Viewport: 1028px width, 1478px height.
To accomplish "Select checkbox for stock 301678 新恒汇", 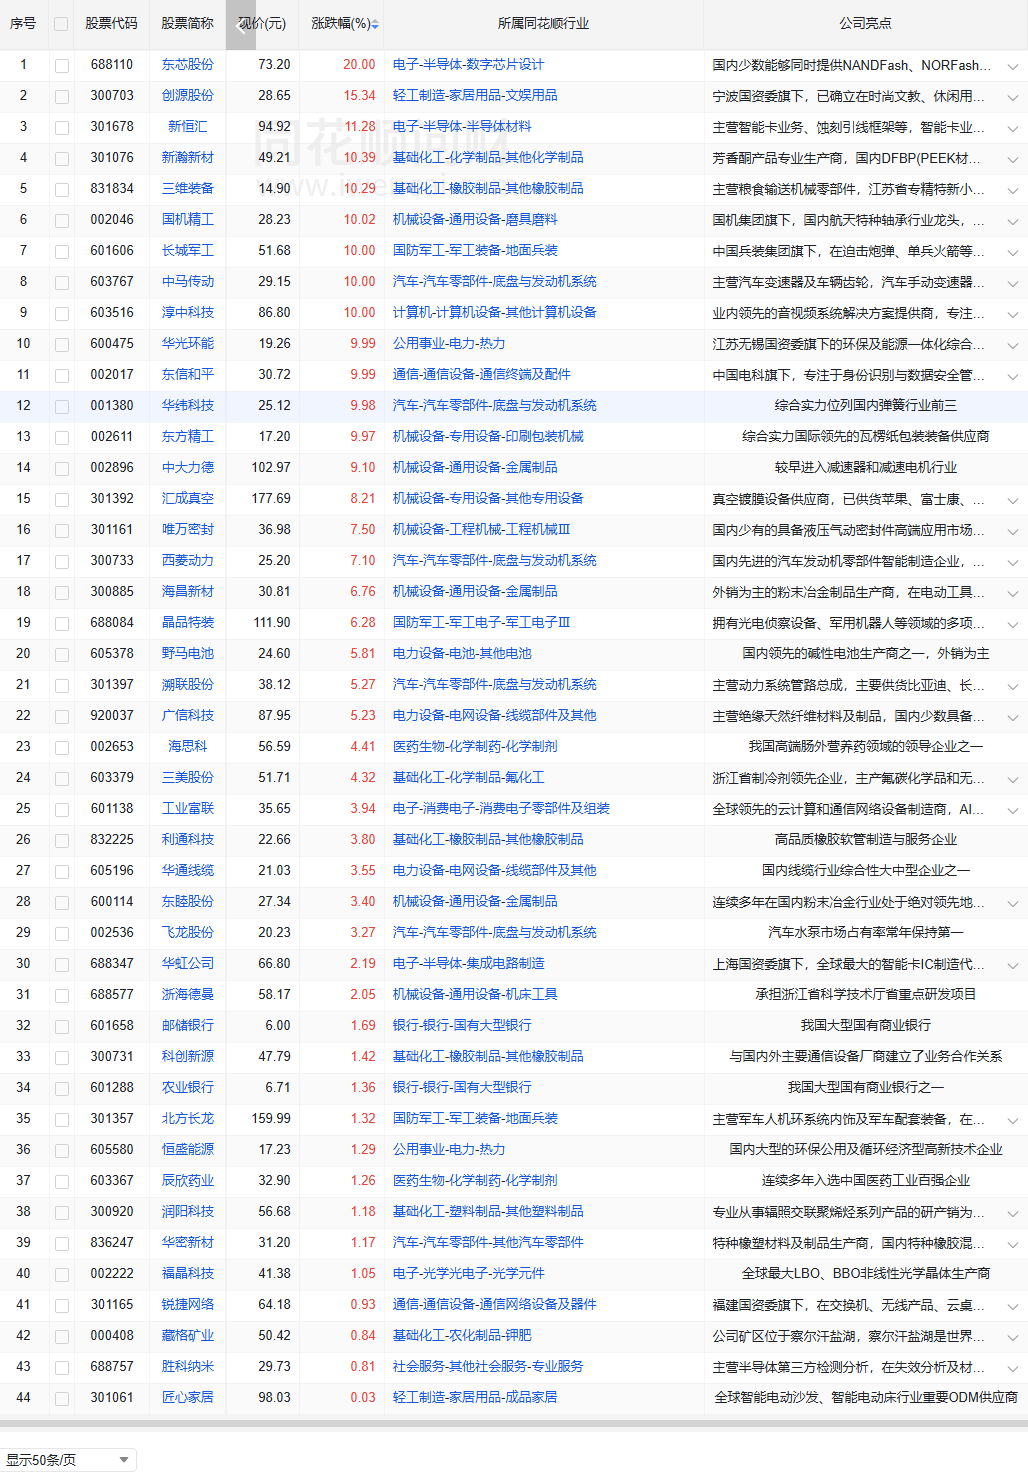I will (62, 128).
